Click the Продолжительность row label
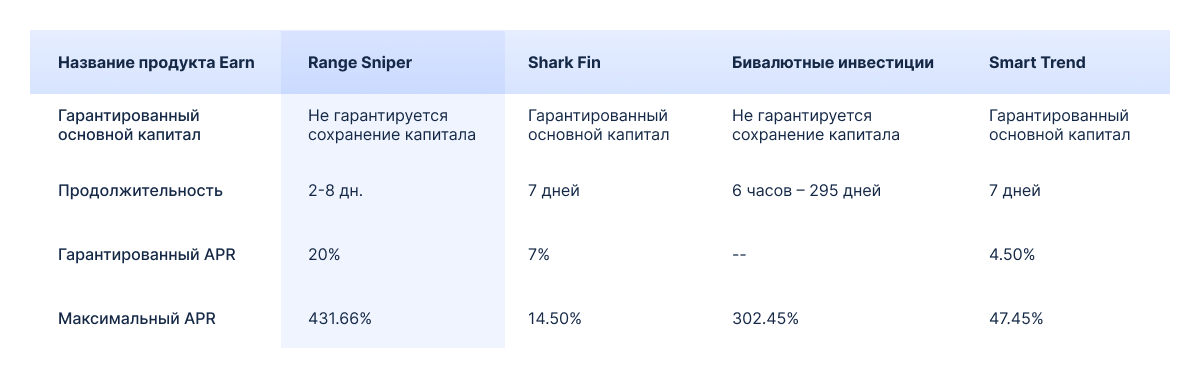The width and height of the screenshot is (1200, 378). point(140,190)
